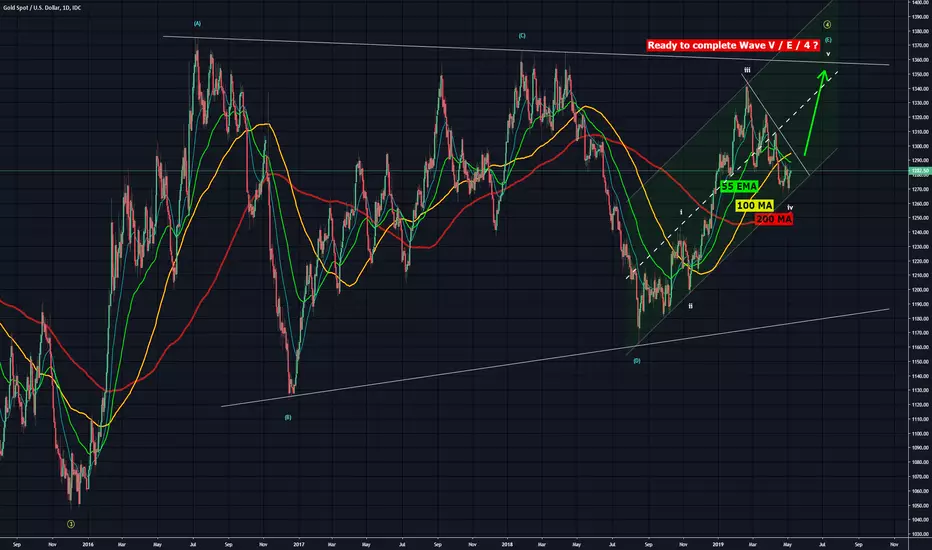Select the yellow "100 MA" label

point(754,206)
